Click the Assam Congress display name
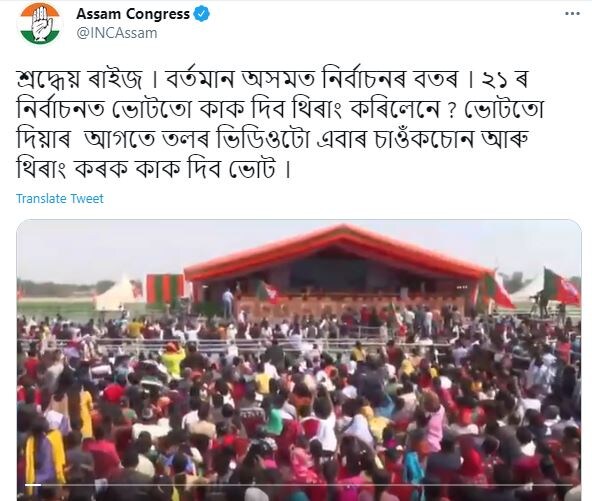This screenshot has height=501, width=592. [x=133, y=14]
